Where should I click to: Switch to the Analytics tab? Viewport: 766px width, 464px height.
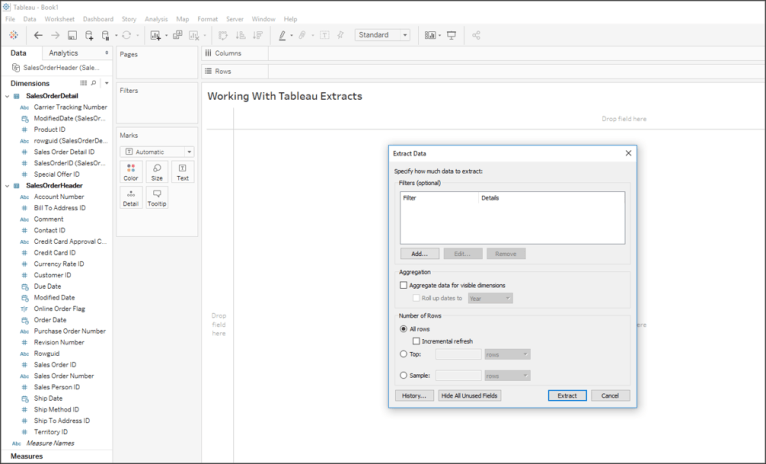coord(64,53)
